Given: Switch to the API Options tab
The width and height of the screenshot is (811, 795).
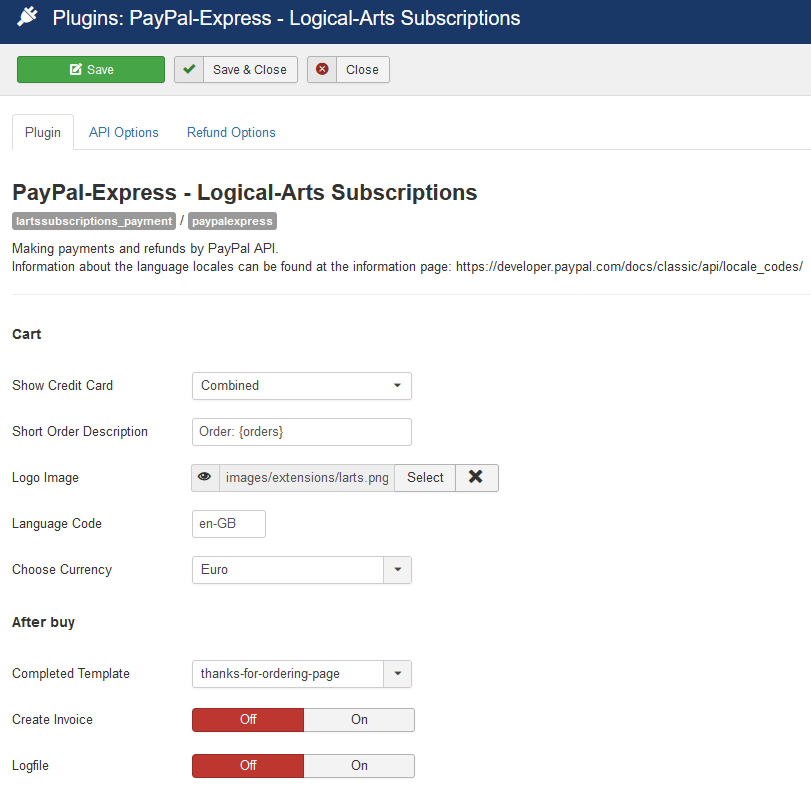Looking at the screenshot, I should tap(124, 132).
